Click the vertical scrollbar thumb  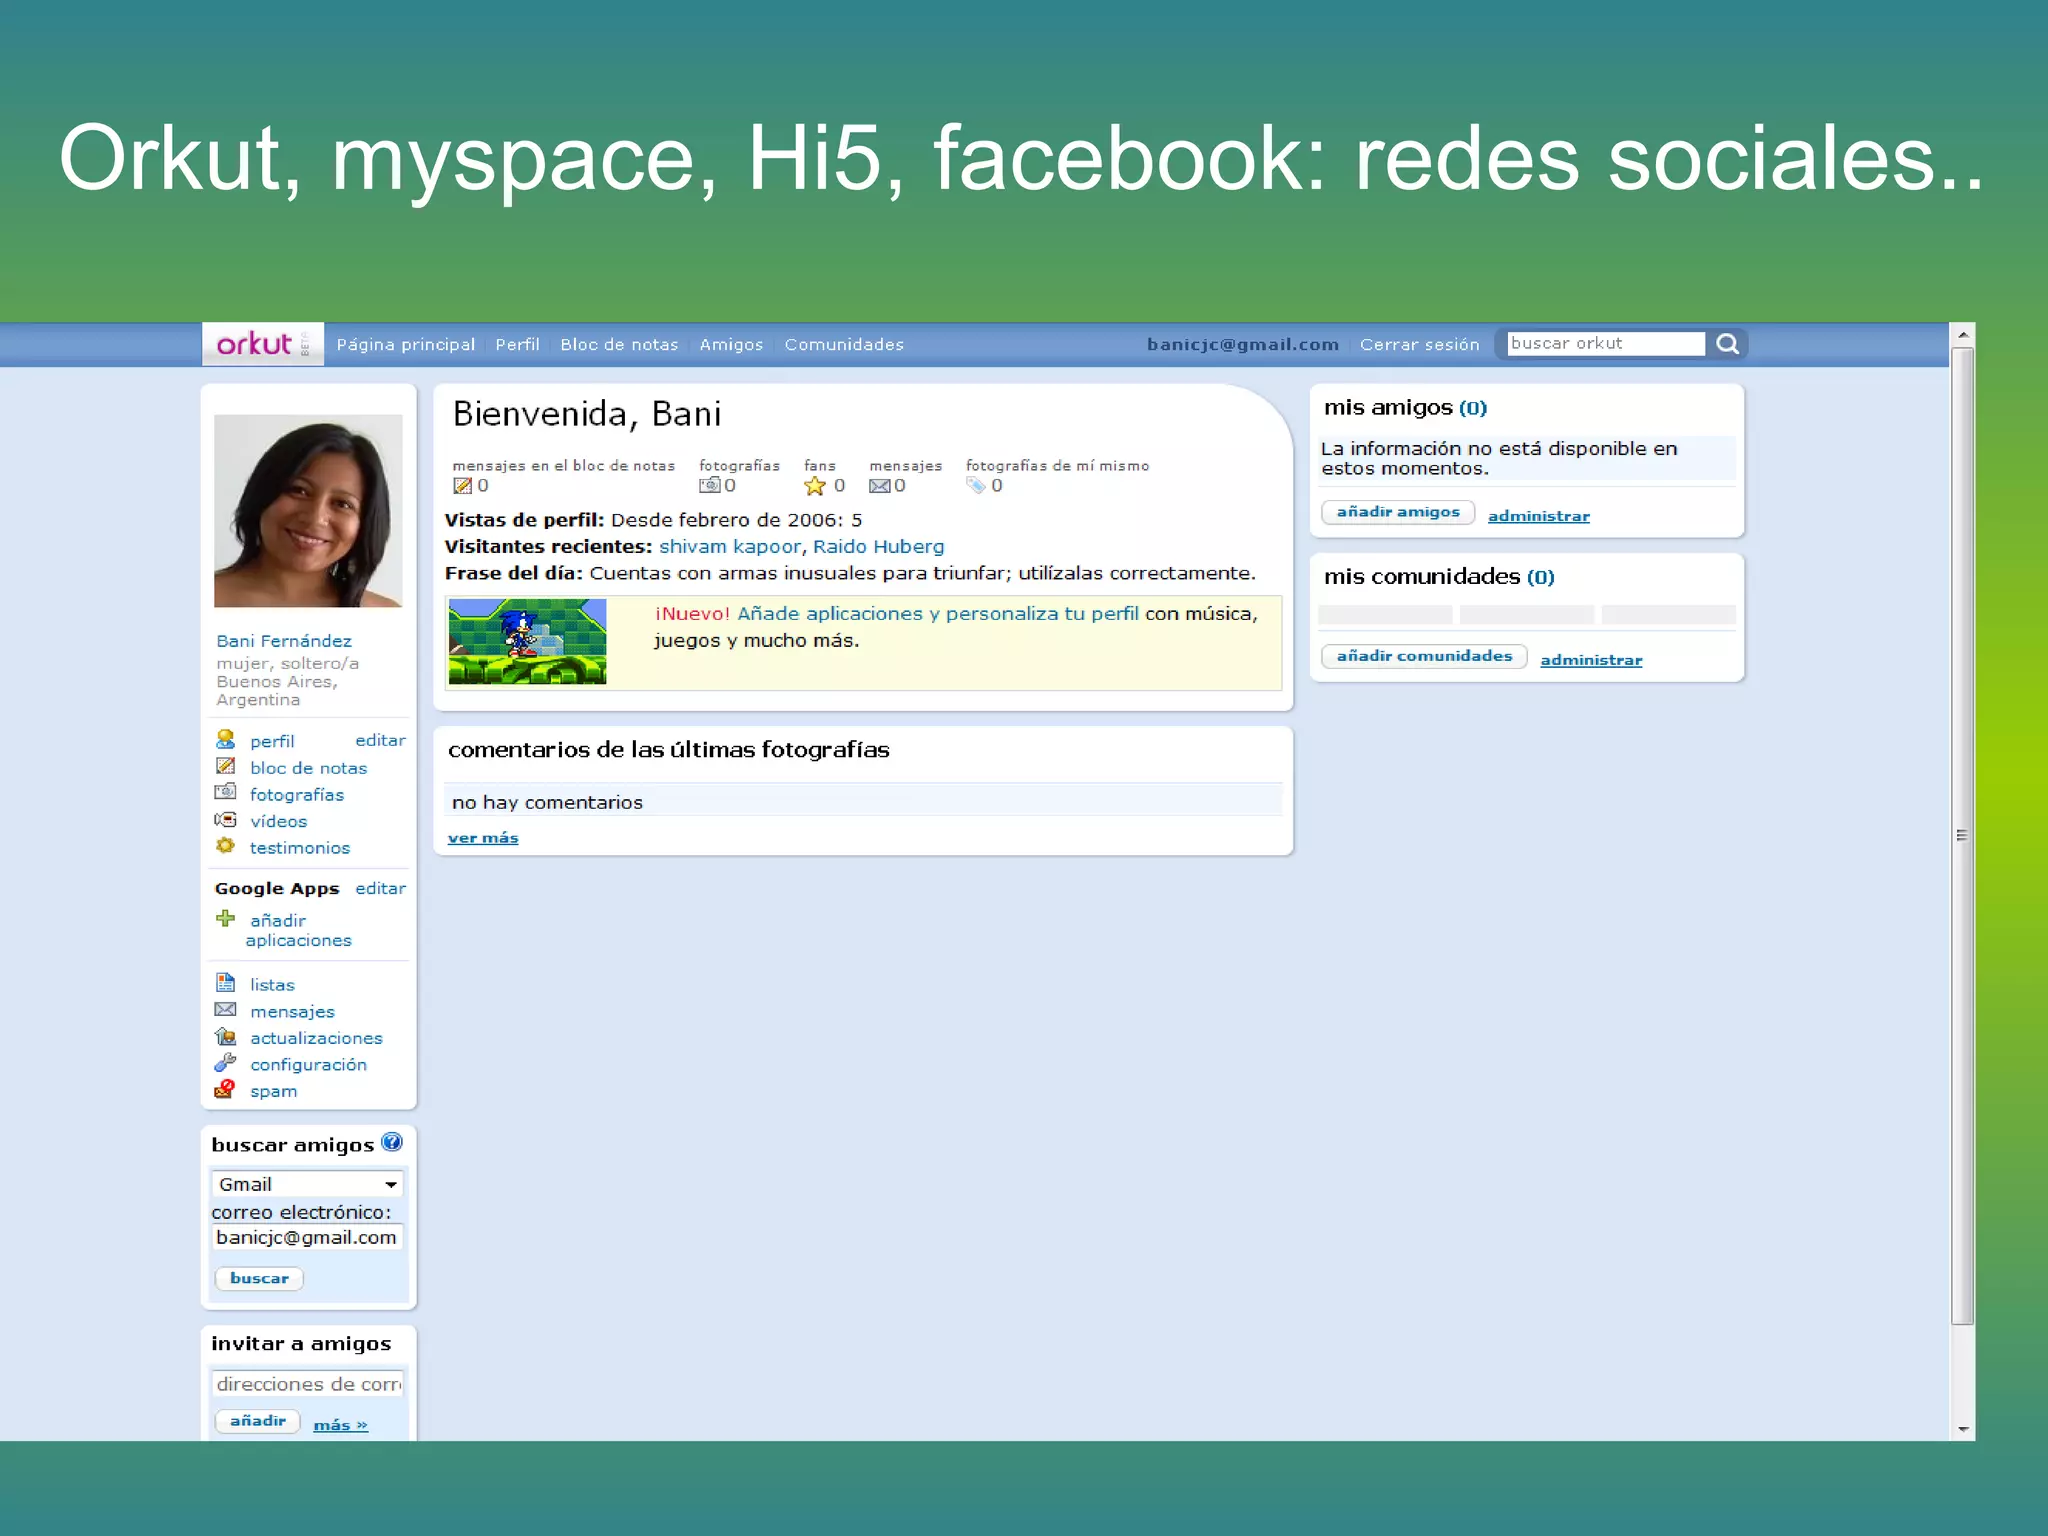[1962, 836]
